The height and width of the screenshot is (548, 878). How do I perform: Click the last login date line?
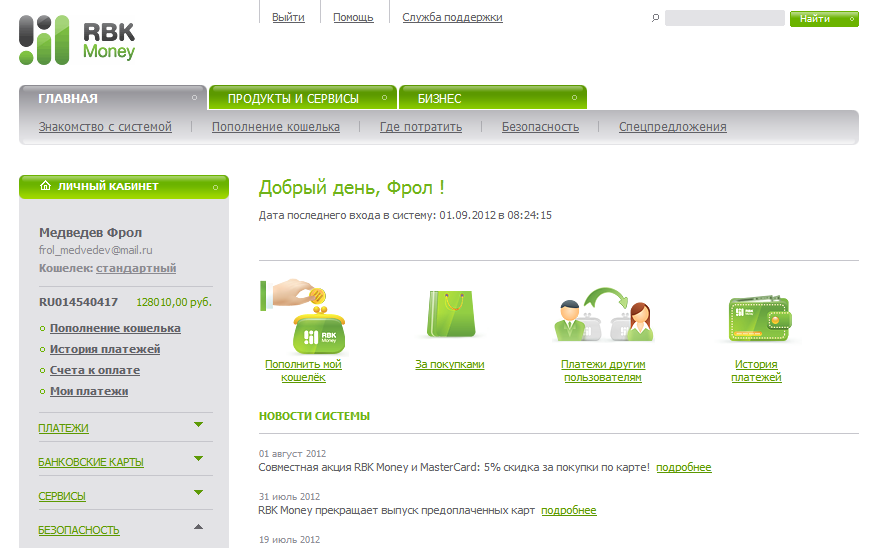click(405, 215)
